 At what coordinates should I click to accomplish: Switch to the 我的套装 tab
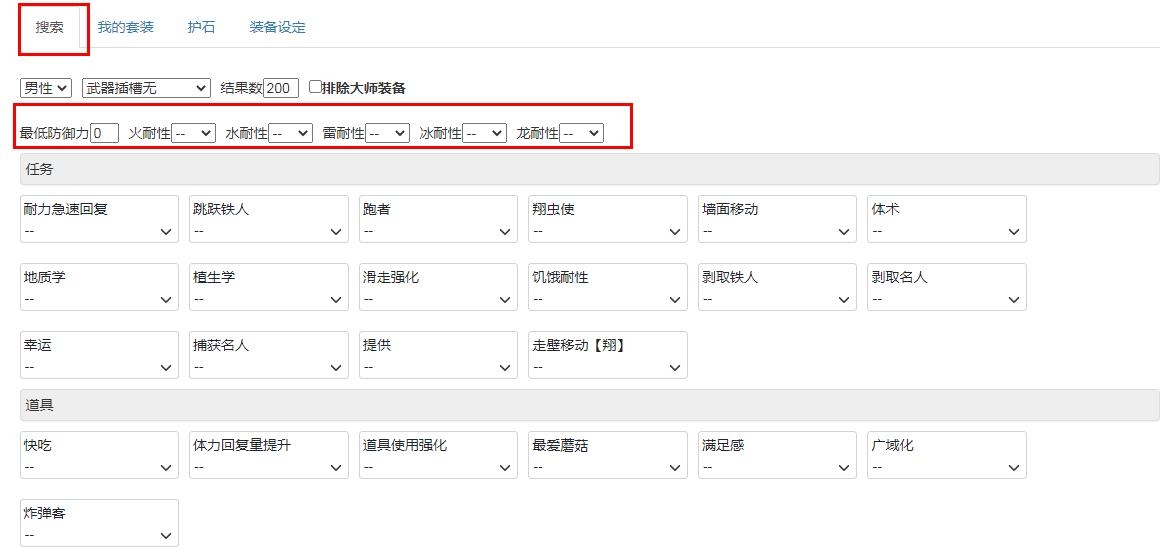tap(126, 27)
